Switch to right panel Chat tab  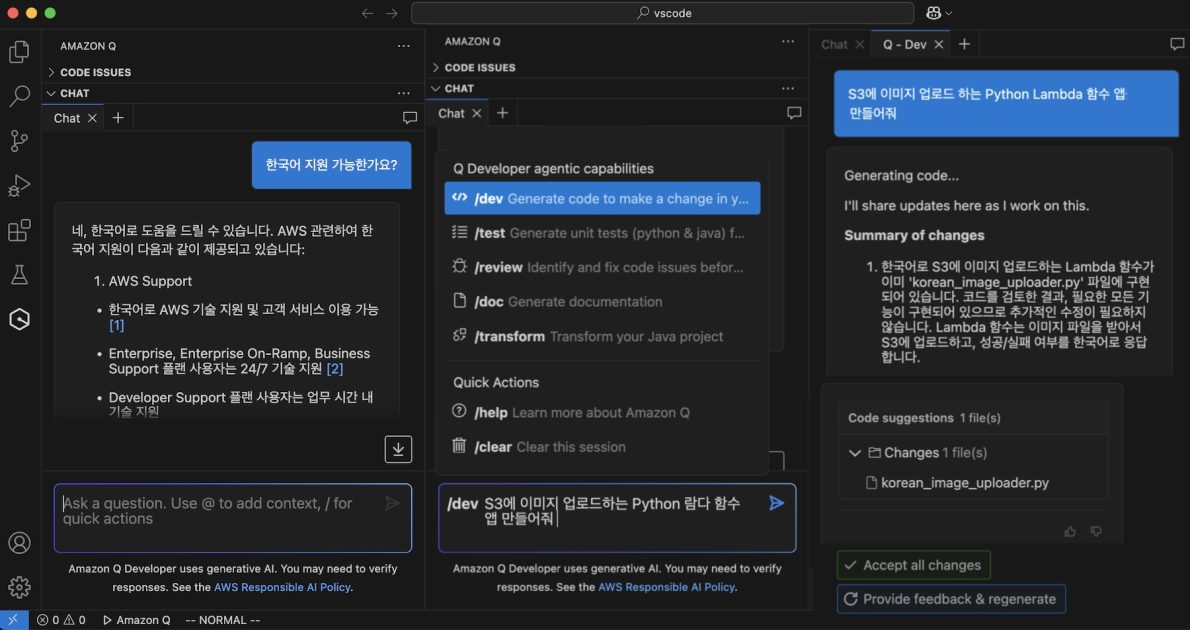834,44
